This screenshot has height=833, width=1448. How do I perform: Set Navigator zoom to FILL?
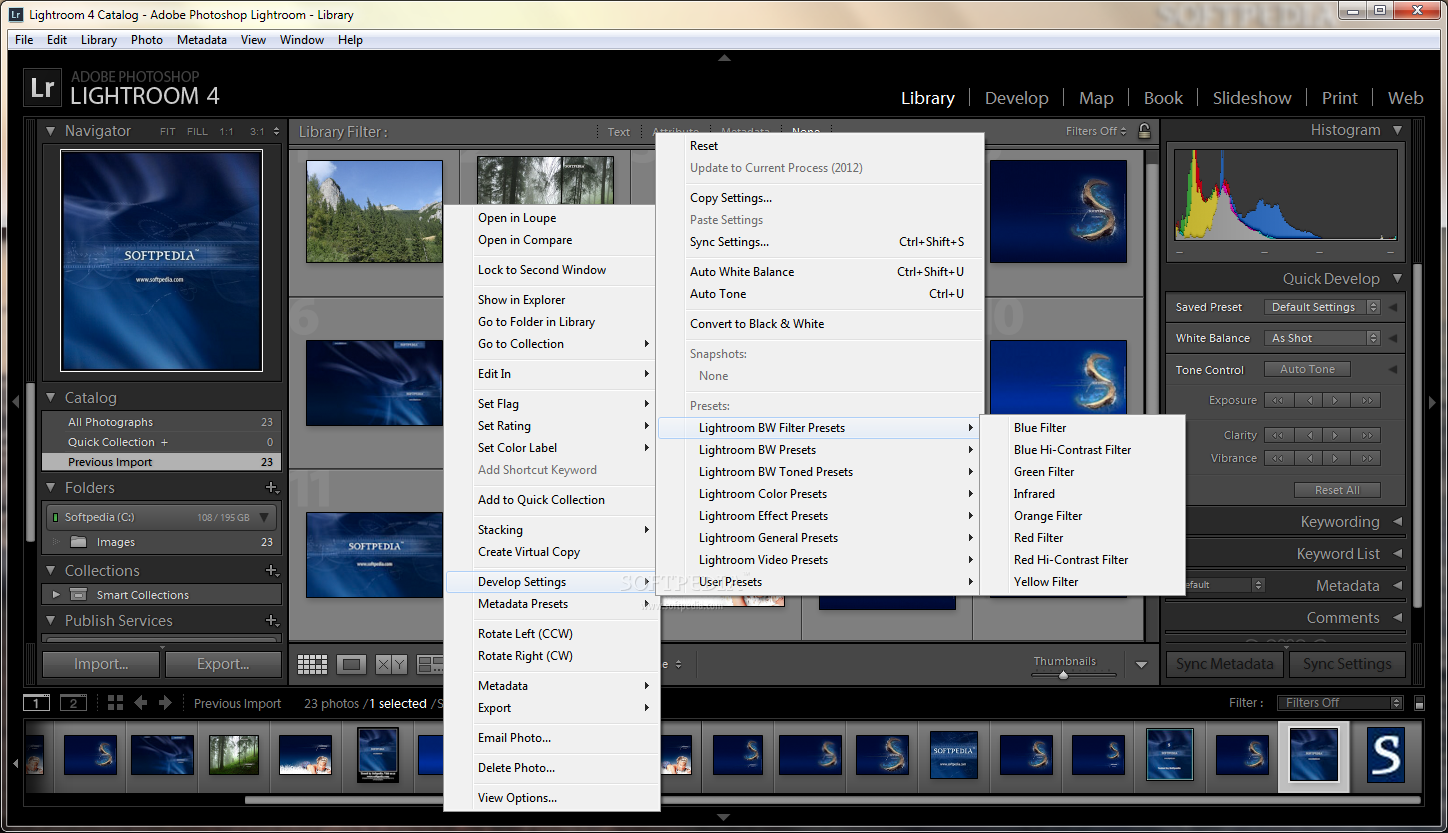pyautogui.click(x=197, y=131)
